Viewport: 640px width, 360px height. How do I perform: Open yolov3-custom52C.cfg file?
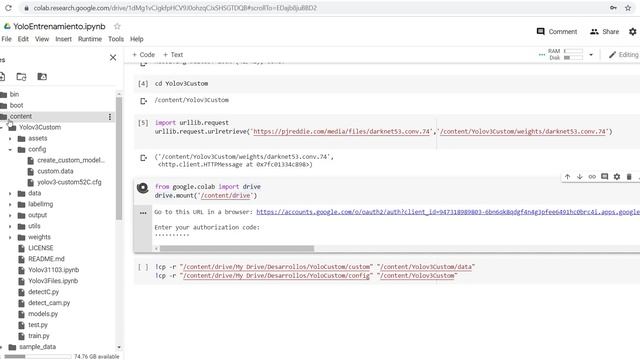(x=69, y=182)
